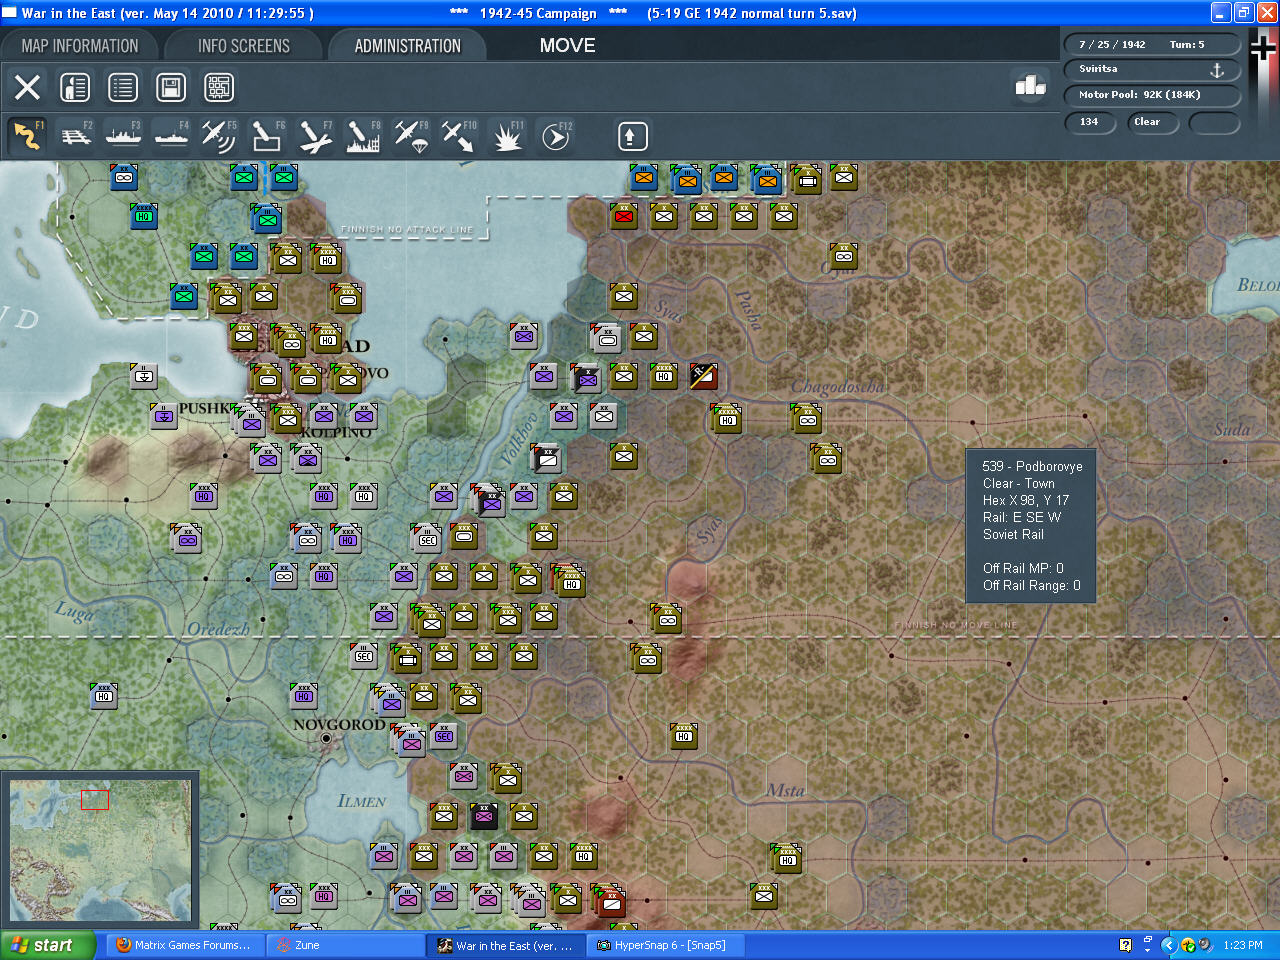Click the date 7 / 25 / 1942

pyautogui.click(x=1112, y=44)
